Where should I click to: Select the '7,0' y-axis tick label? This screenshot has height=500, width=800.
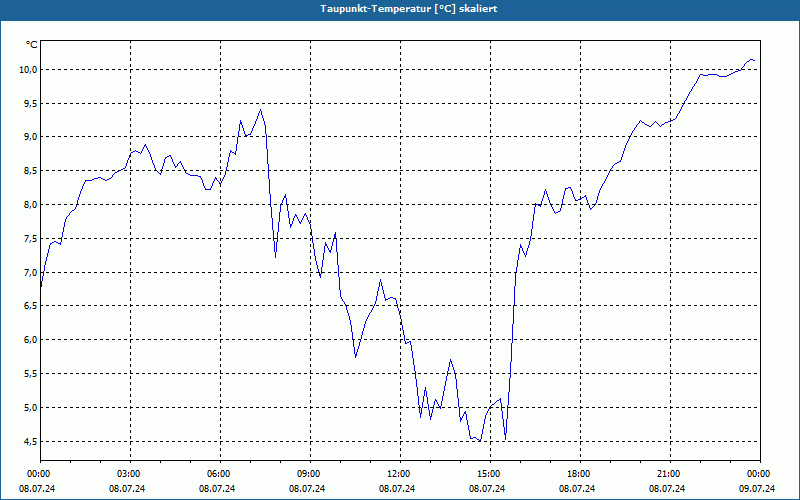coord(31,272)
